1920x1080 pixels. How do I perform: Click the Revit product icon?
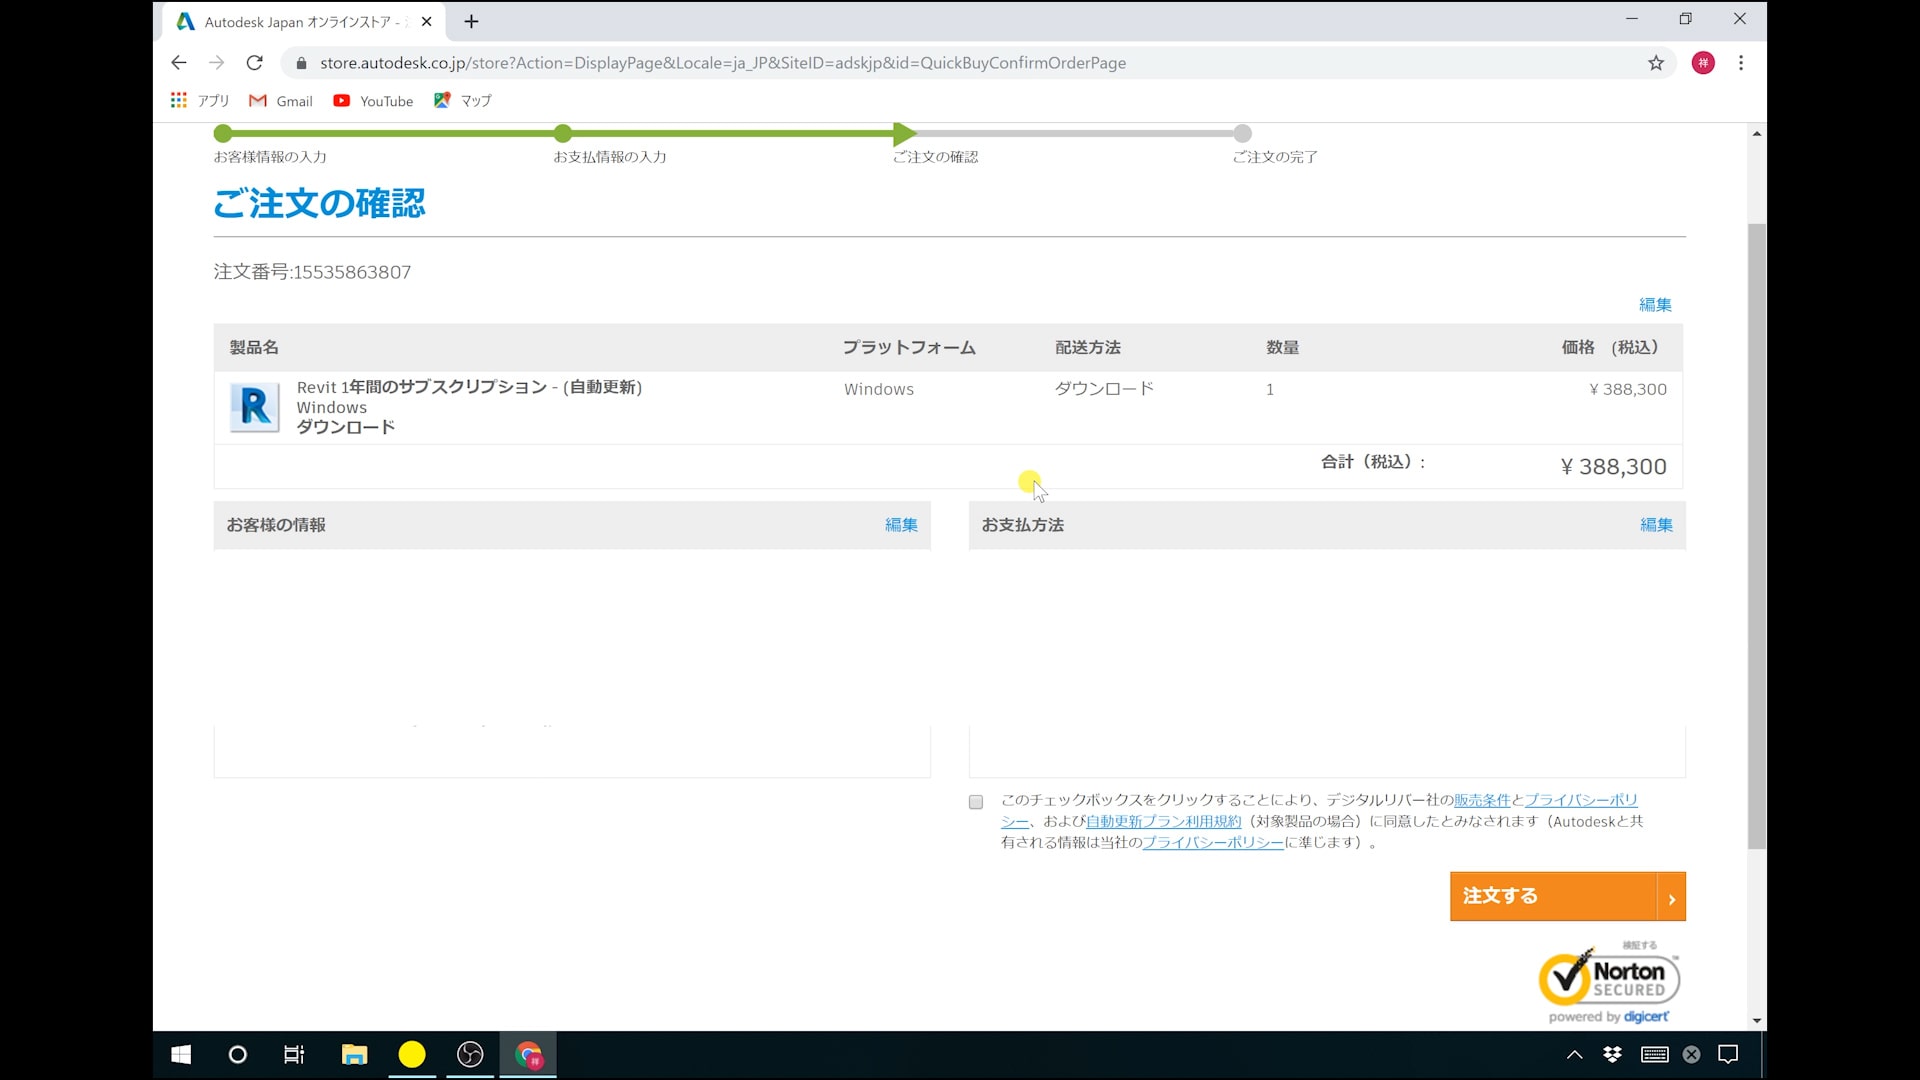pos(254,407)
